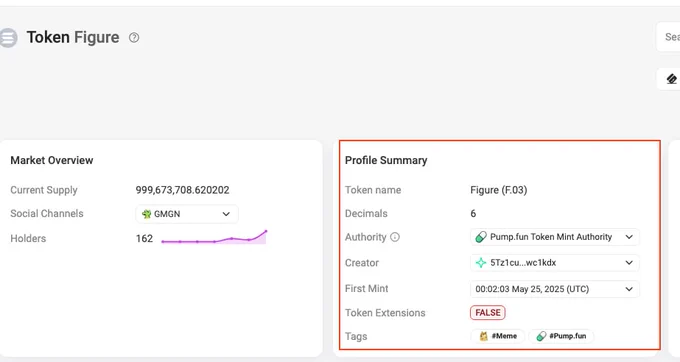
Task: Click the current supply value 999,673,708.620202
Action: point(183,190)
